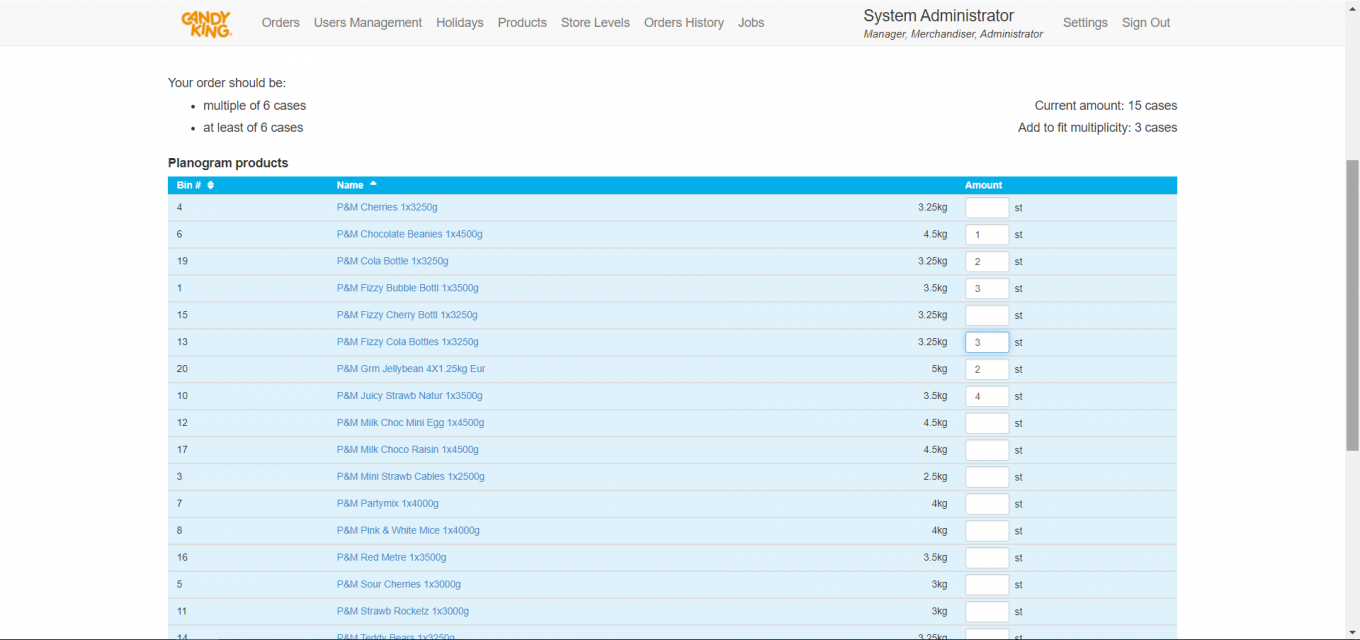1360x640 pixels.
Task: Open the P&M Cherries 1x3250g product
Action: 387,207
